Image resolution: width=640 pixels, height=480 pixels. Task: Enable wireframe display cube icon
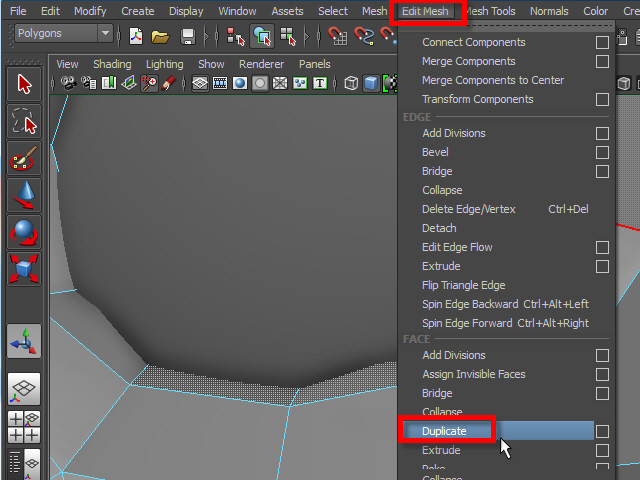point(351,83)
